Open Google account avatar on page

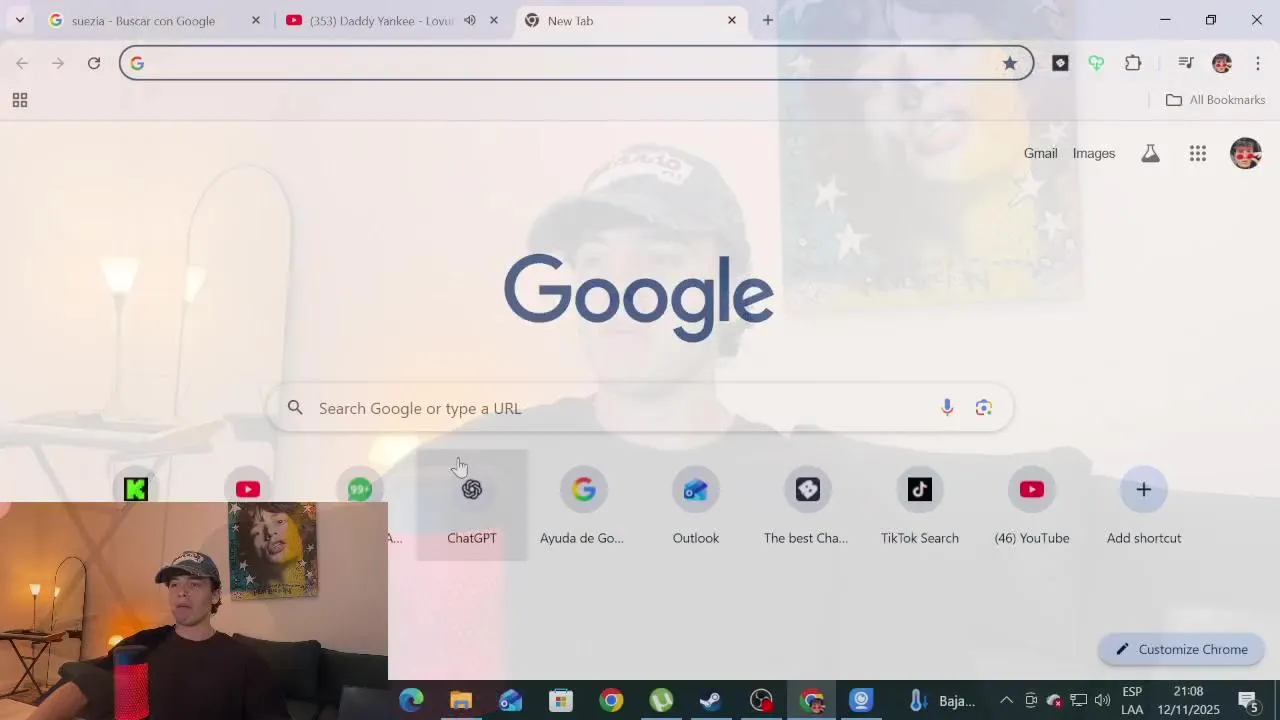coord(1246,153)
